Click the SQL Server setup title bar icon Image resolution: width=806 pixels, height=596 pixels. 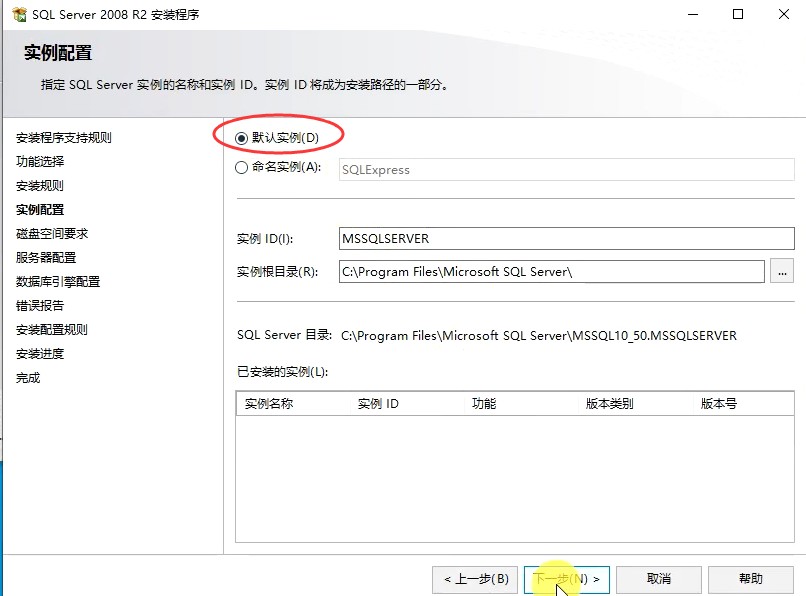pos(19,14)
